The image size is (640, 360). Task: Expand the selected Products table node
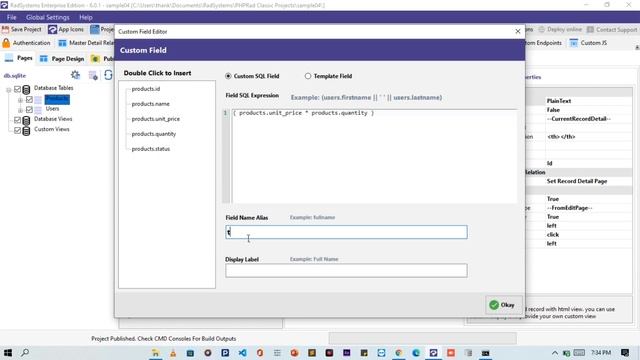tap(20, 100)
